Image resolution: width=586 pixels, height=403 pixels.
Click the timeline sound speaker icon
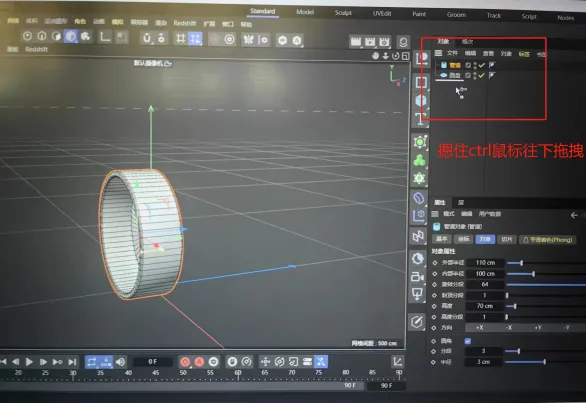(x=120, y=362)
